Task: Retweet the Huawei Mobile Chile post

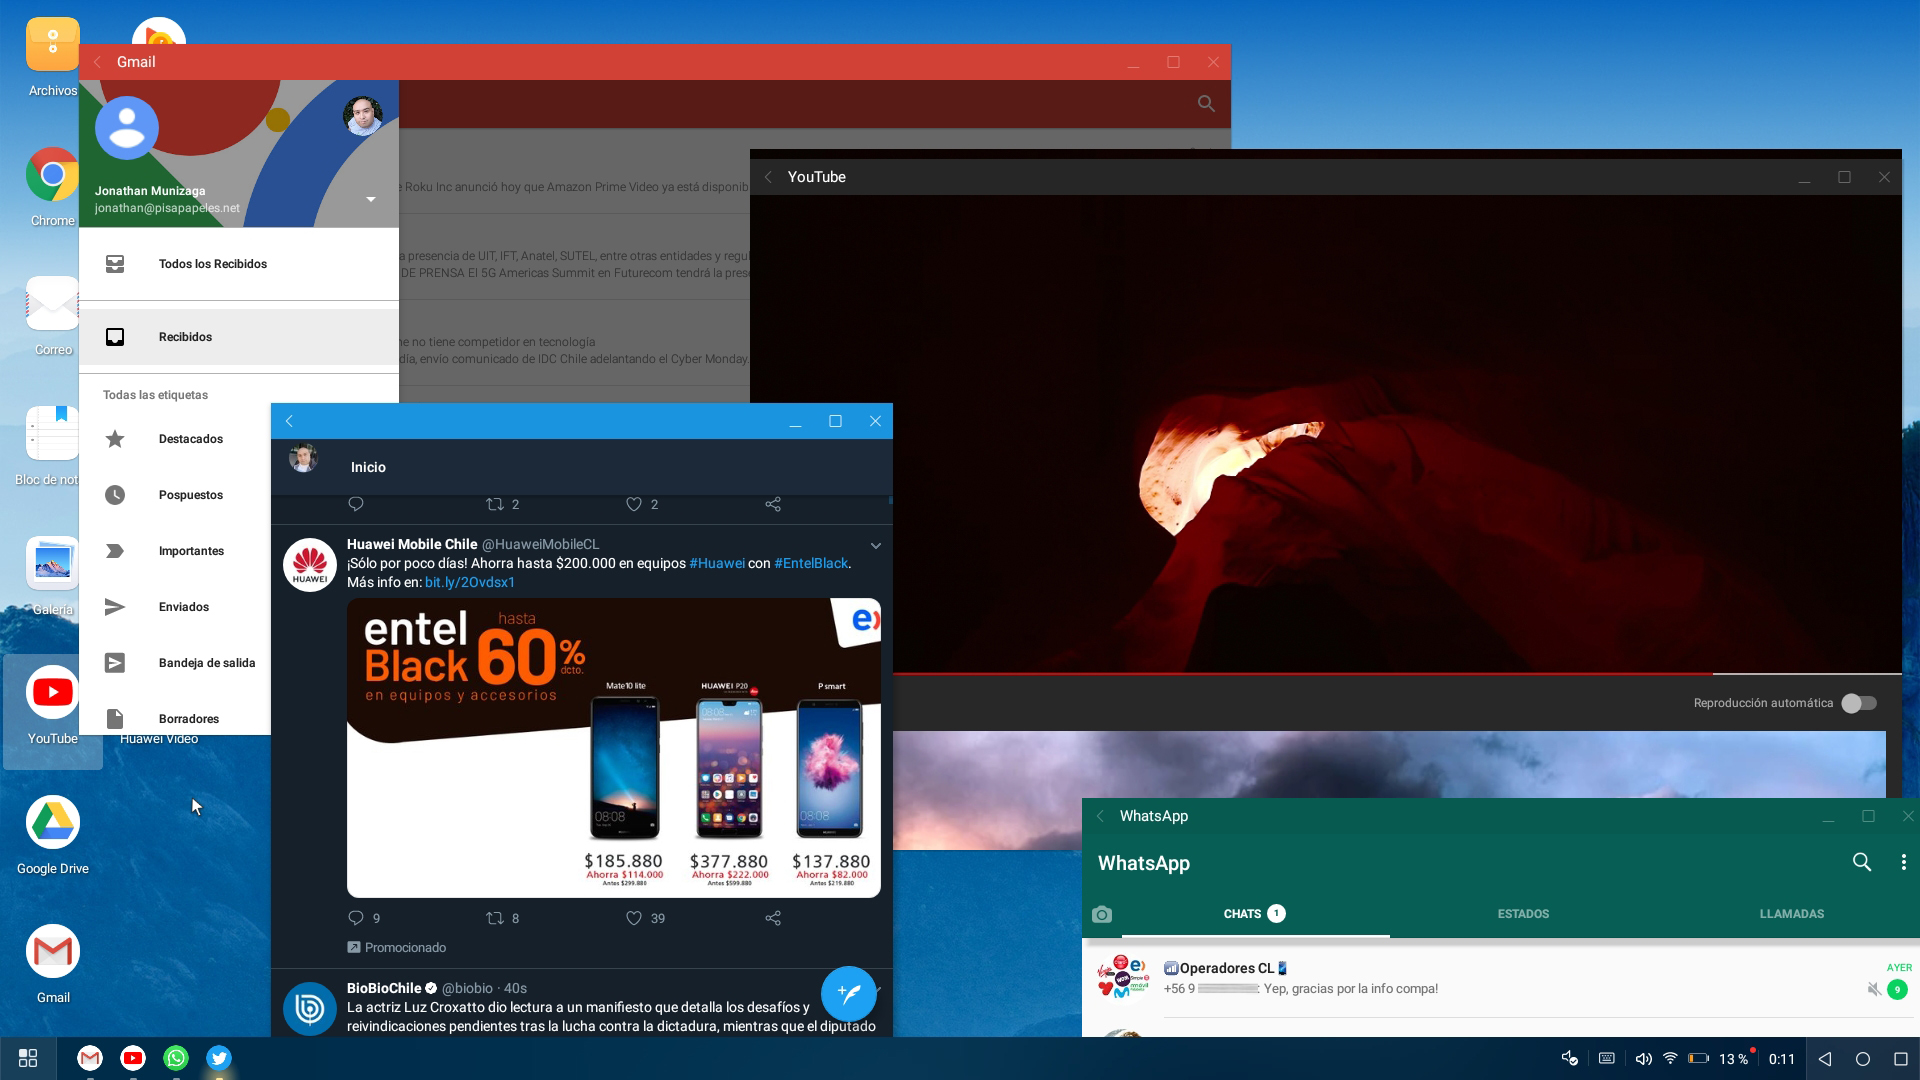Action: (x=495, y=918)
